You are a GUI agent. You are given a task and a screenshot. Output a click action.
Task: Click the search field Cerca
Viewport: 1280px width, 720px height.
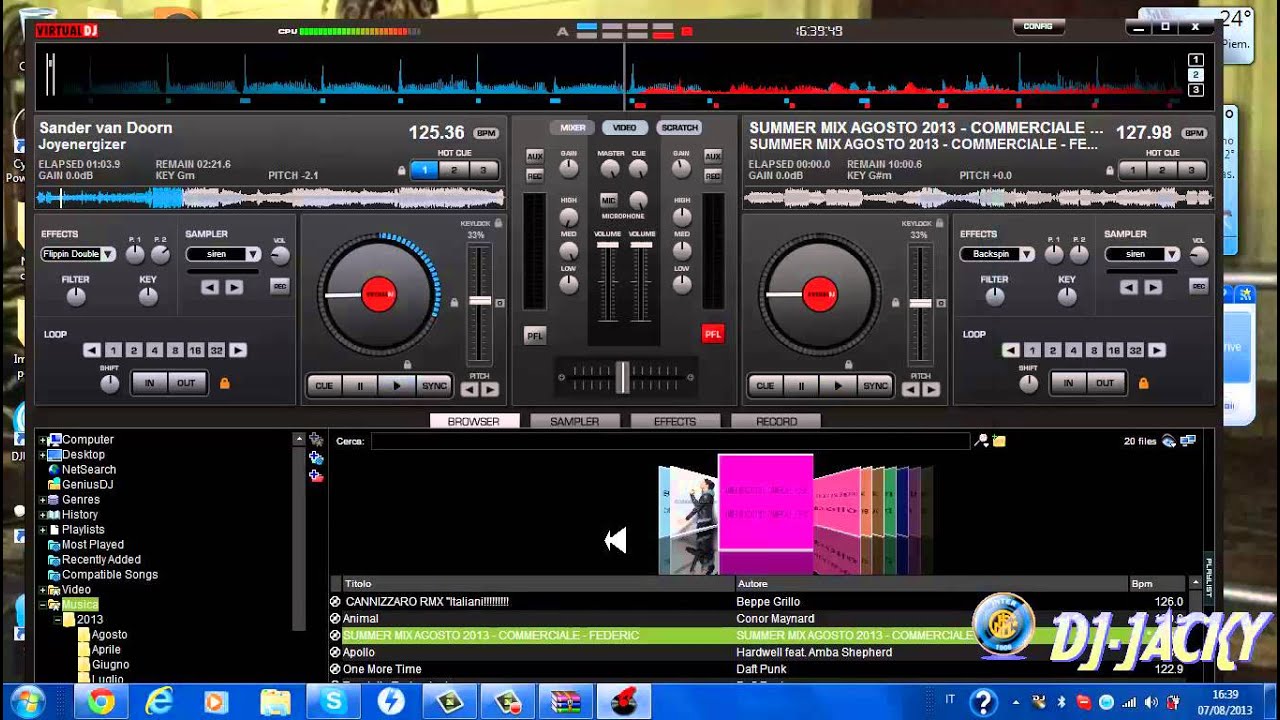670,441
